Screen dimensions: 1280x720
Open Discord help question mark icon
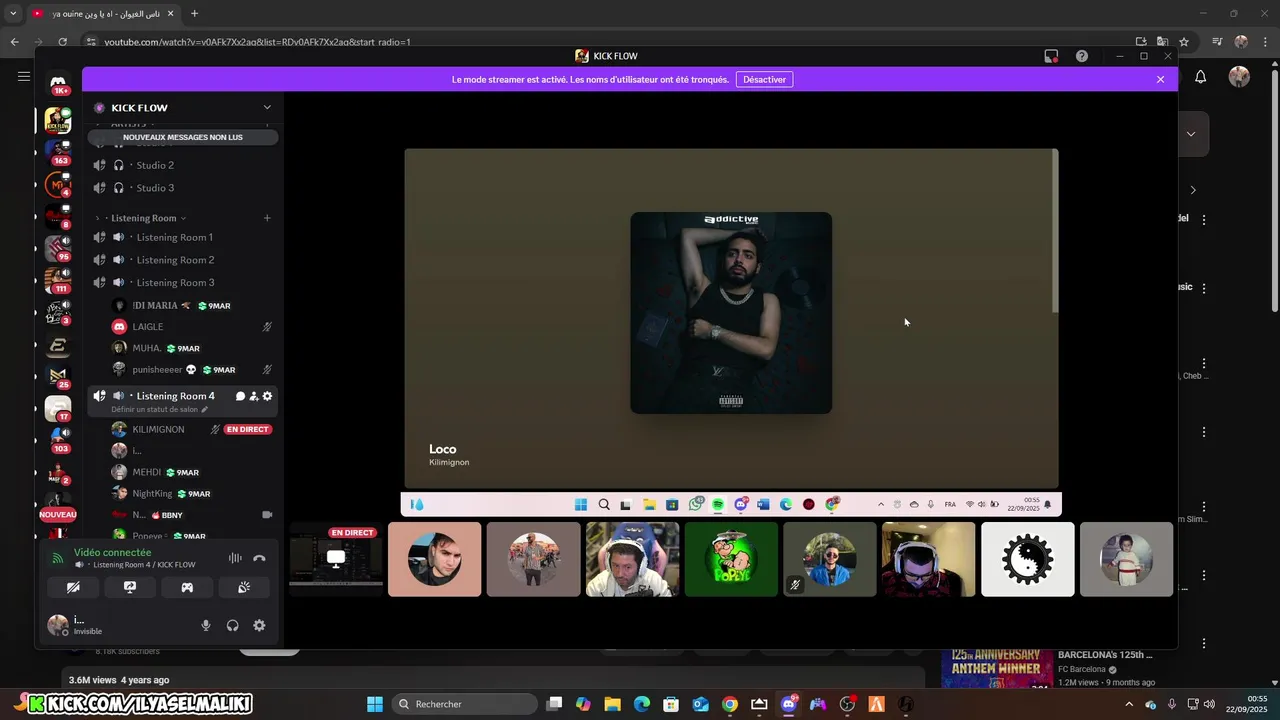pyautogui.click(x=1082, y=56)
